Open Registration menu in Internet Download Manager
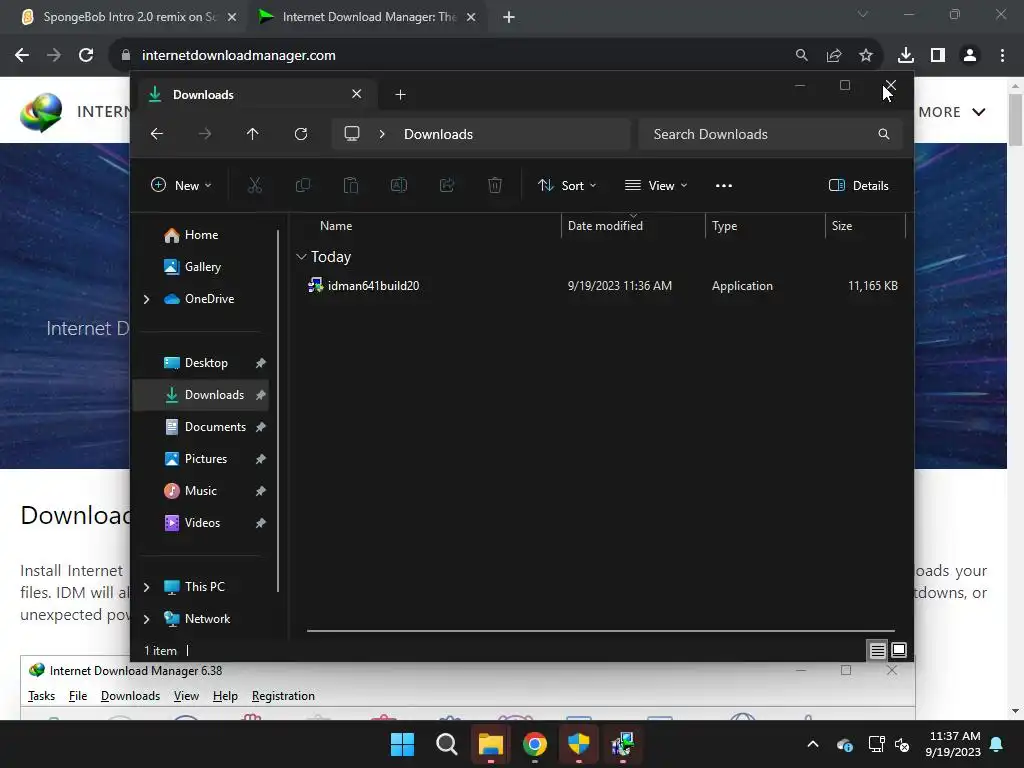This screenshot has height=768, width=1024. click(x=283, y=696)
